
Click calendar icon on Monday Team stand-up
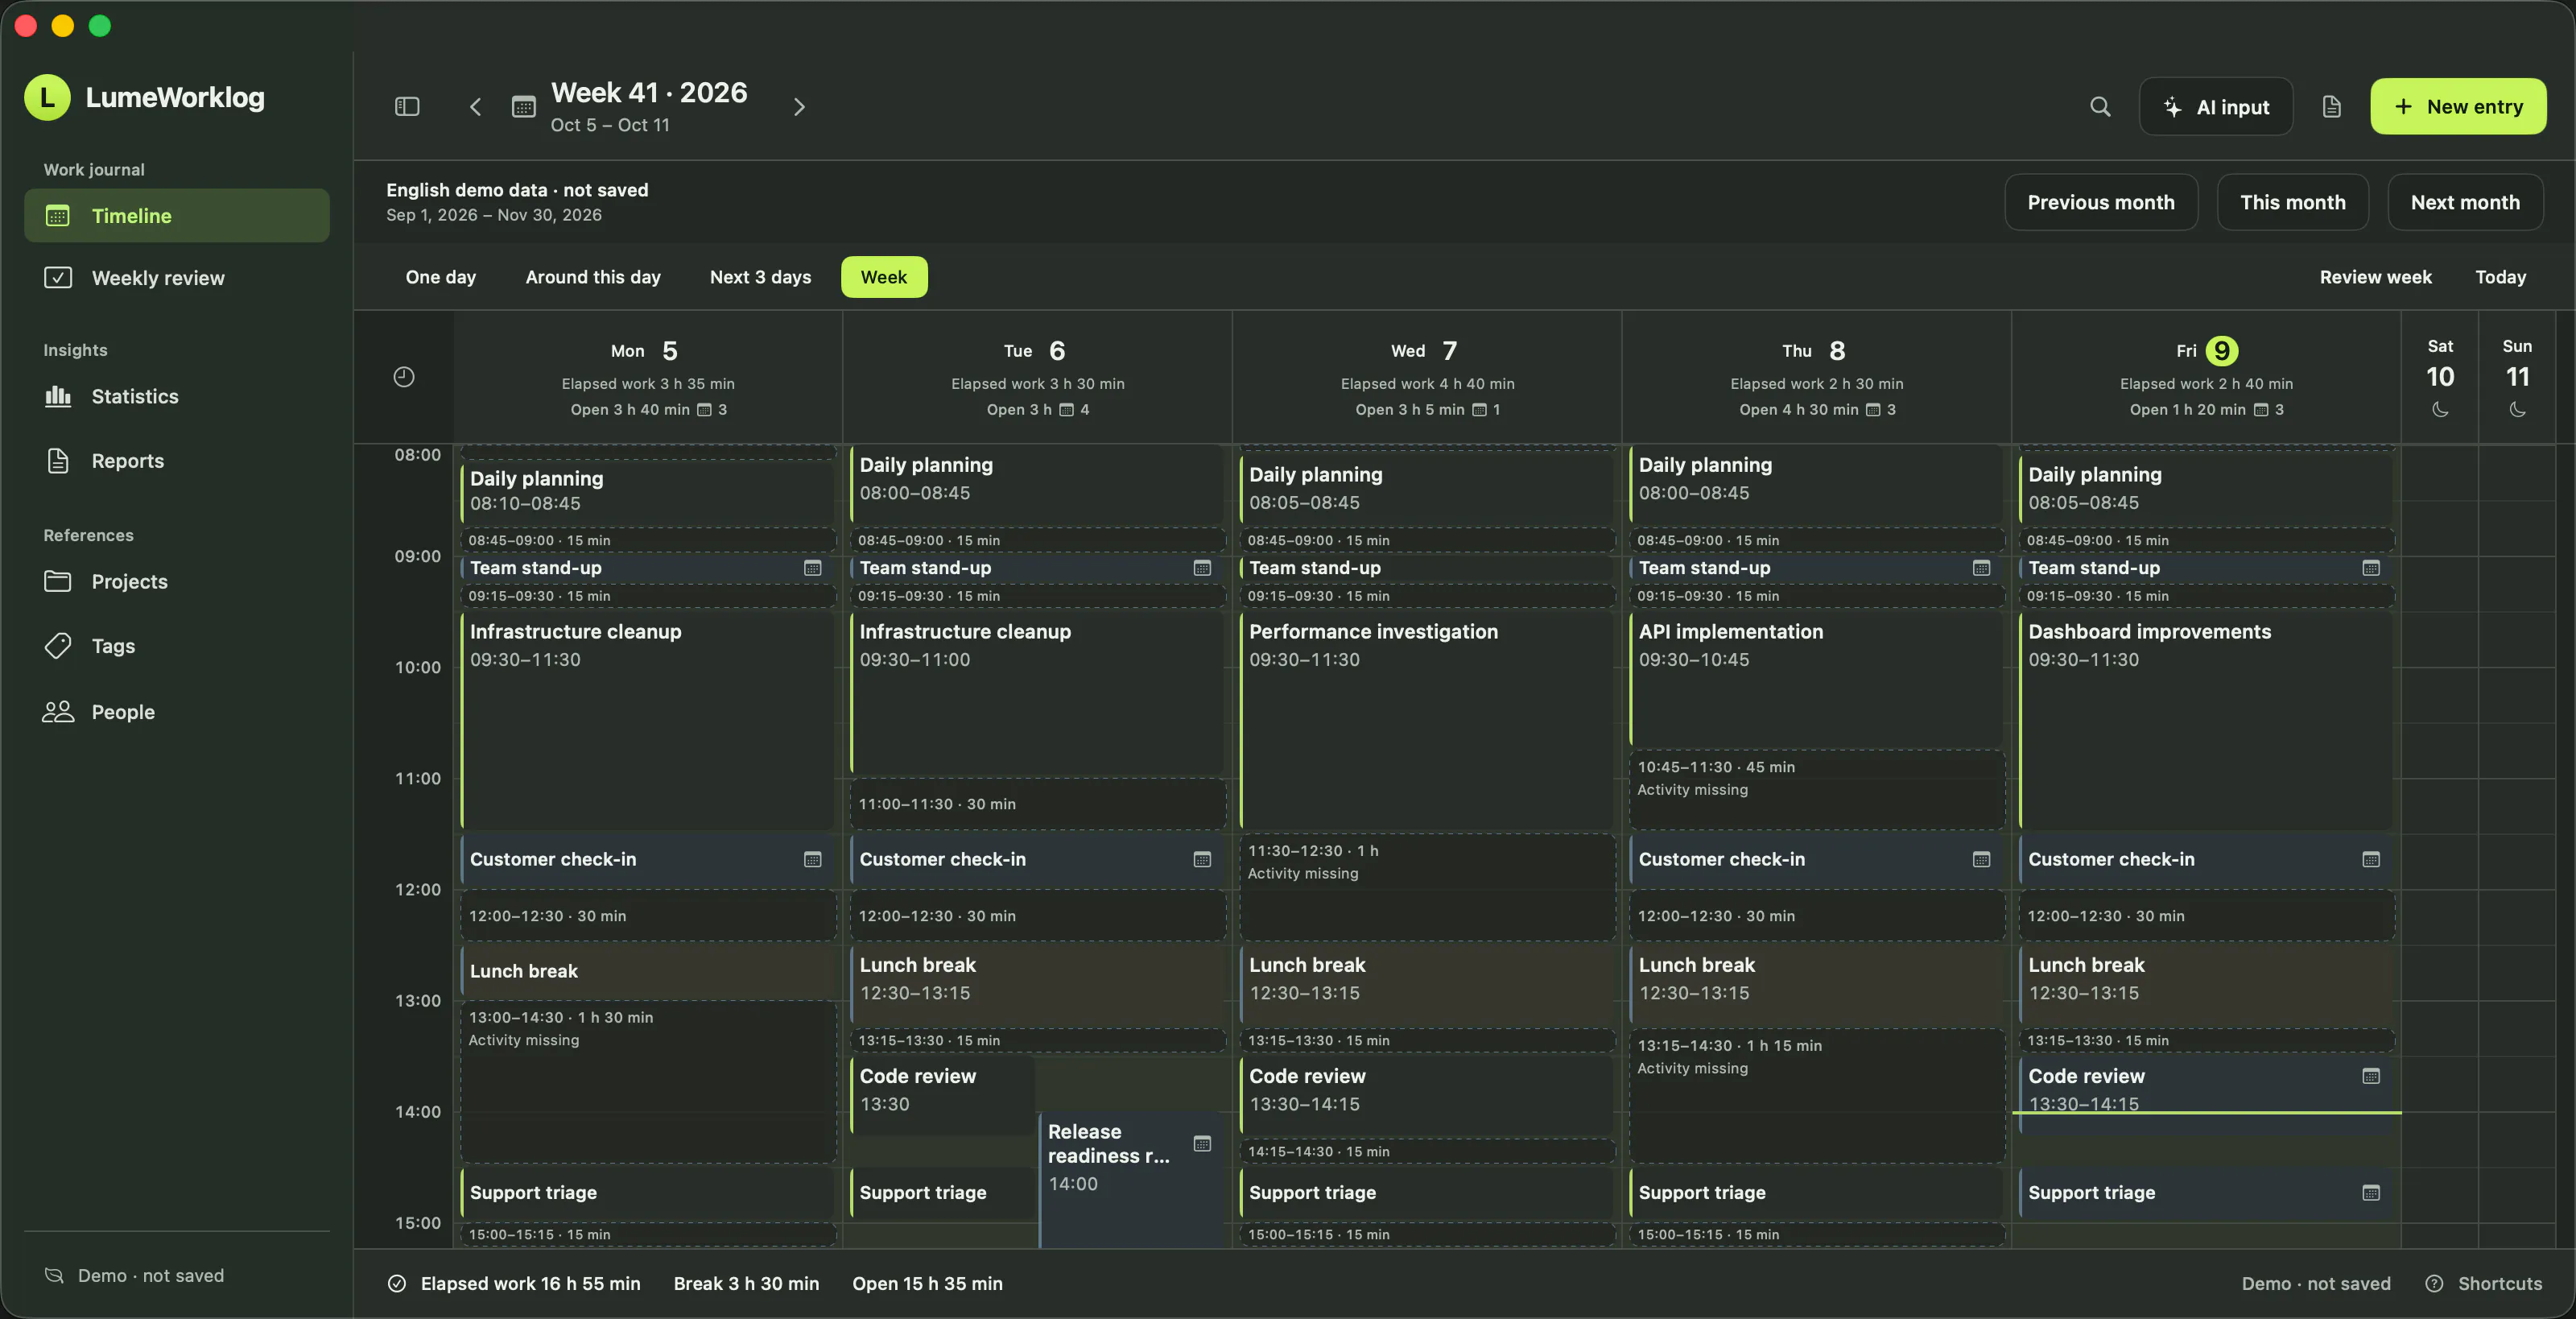(x=812, y=568)
